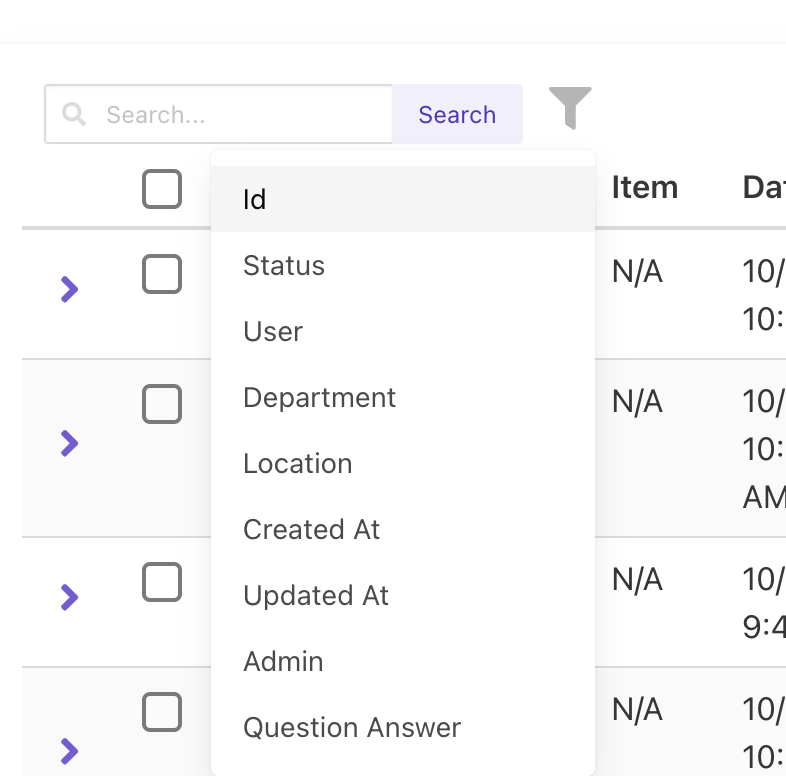Image resolution: width=786 pixels, height=776 pixels.
Task: Select Status filter option
Action: click(284, 266)
